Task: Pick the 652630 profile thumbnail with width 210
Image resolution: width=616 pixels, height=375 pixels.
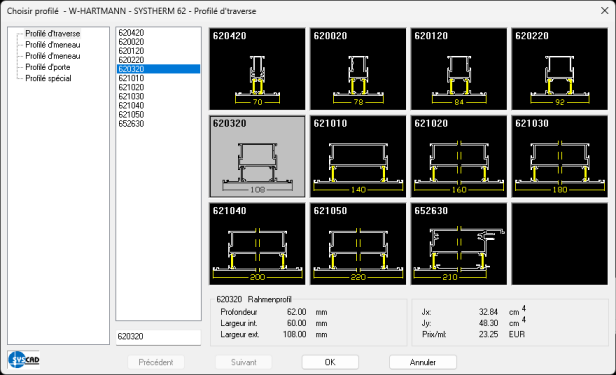Action: coord(459,244)
